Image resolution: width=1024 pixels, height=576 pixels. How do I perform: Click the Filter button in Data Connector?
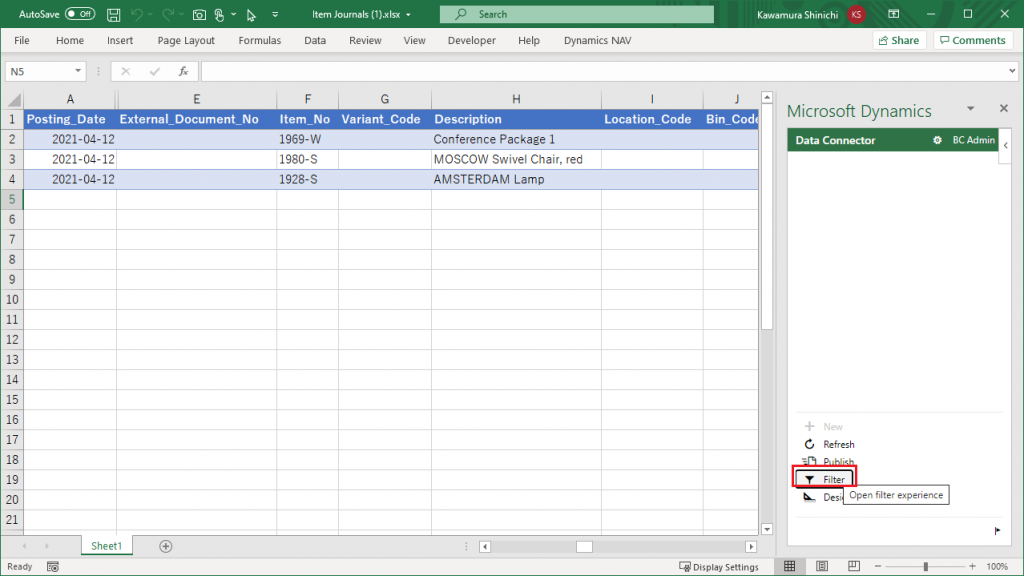point(825,479)
